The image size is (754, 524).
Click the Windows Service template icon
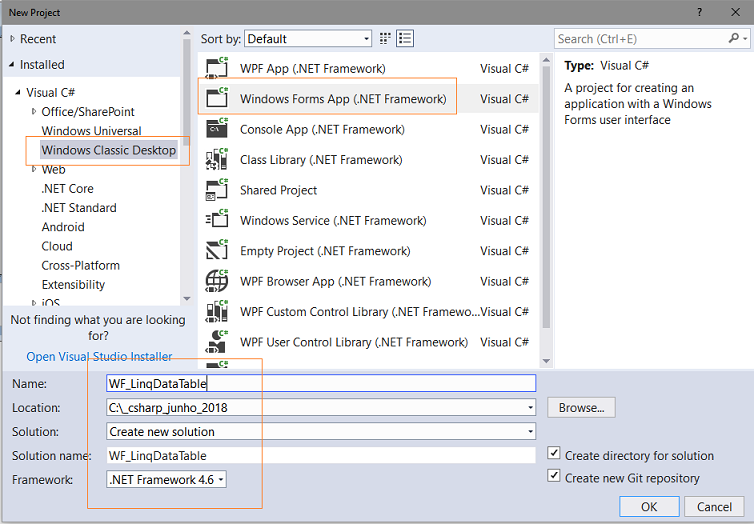(217, 220)
